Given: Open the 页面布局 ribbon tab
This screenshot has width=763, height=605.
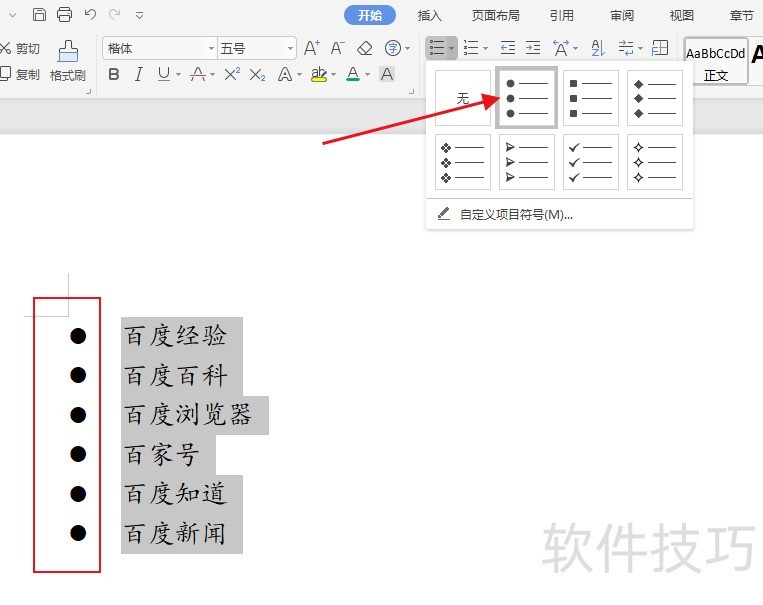Looking at the screenshot, I should [x=495, y=16].
